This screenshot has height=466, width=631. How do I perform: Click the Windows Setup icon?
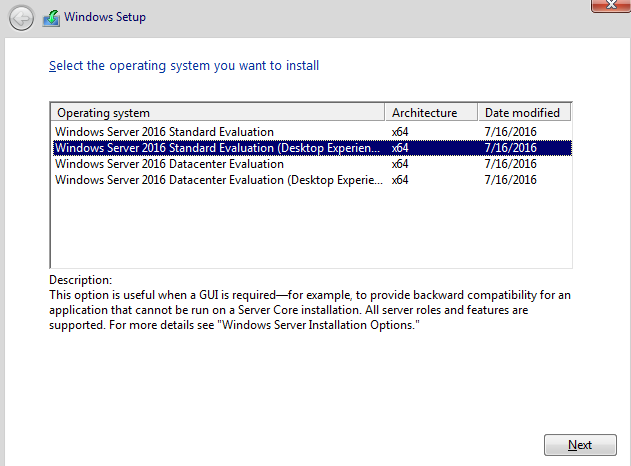click(x=51, y=19)
